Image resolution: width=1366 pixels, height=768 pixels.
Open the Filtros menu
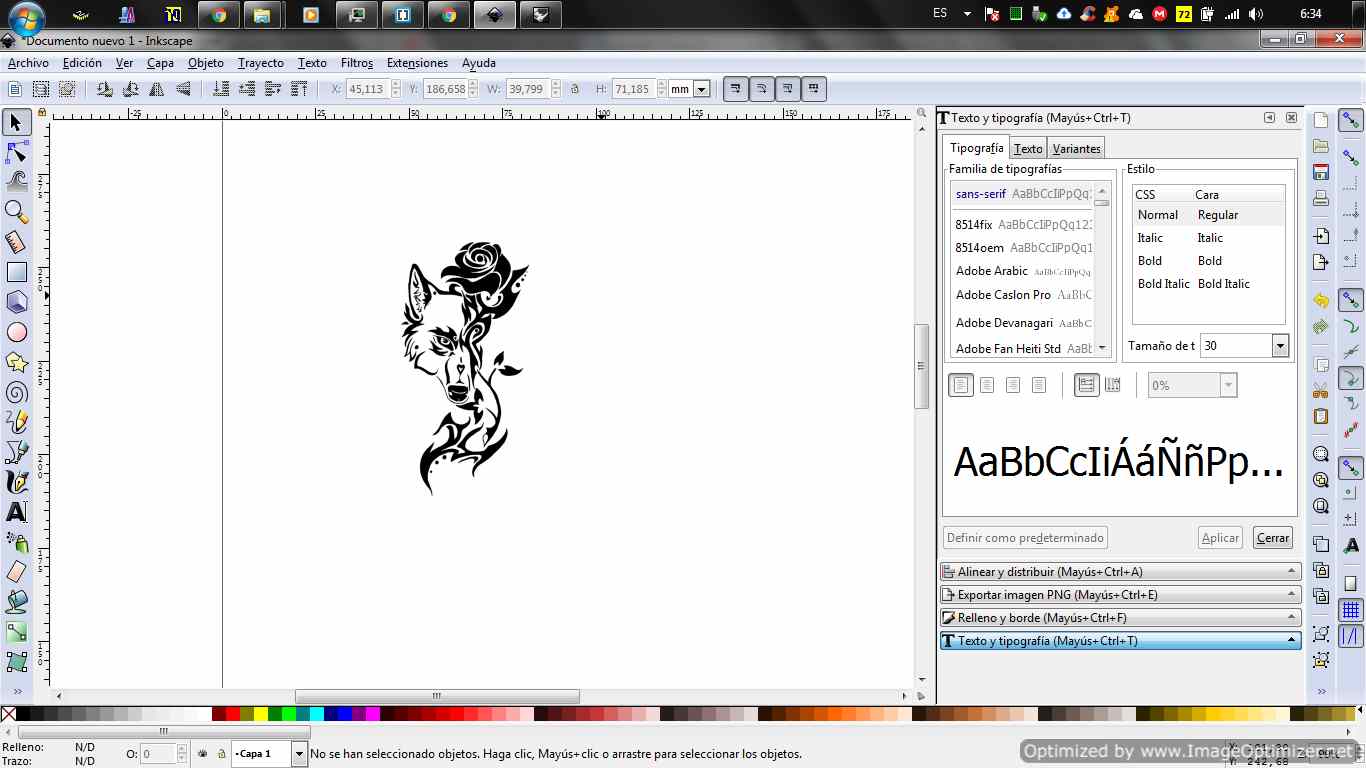click(x=357, y=63)
